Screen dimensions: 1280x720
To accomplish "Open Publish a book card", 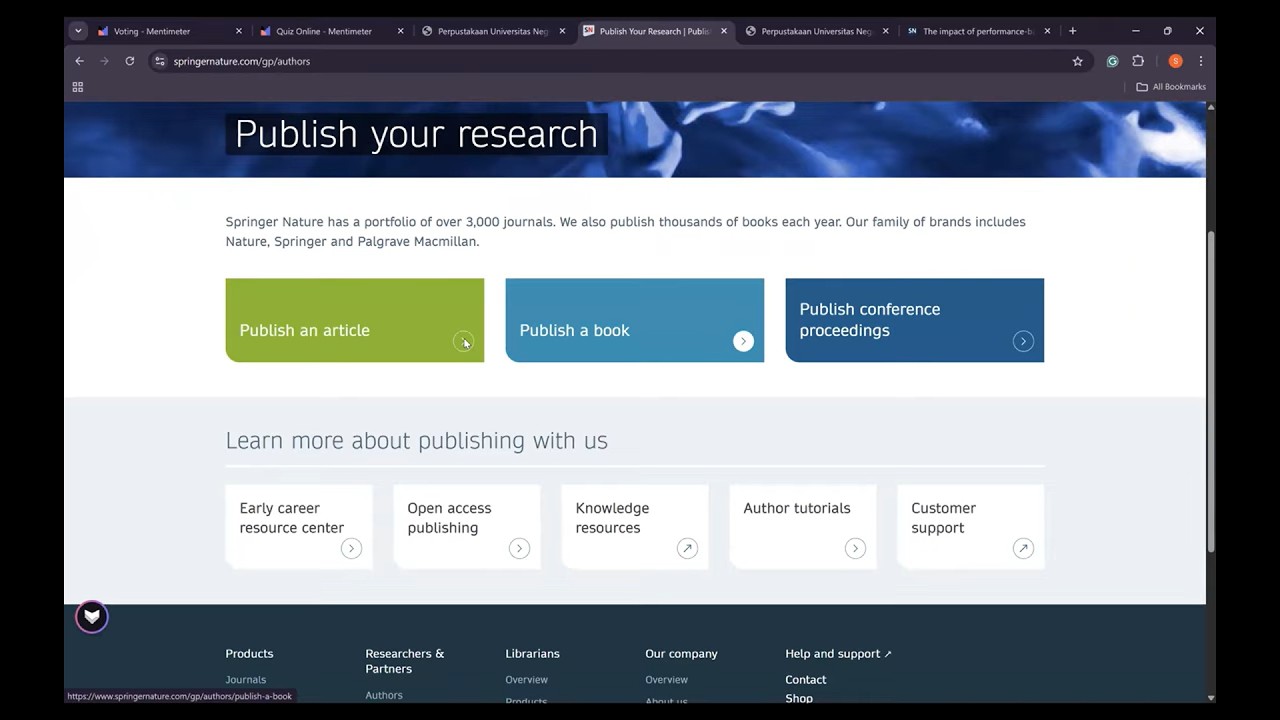I will coord(635,320).
